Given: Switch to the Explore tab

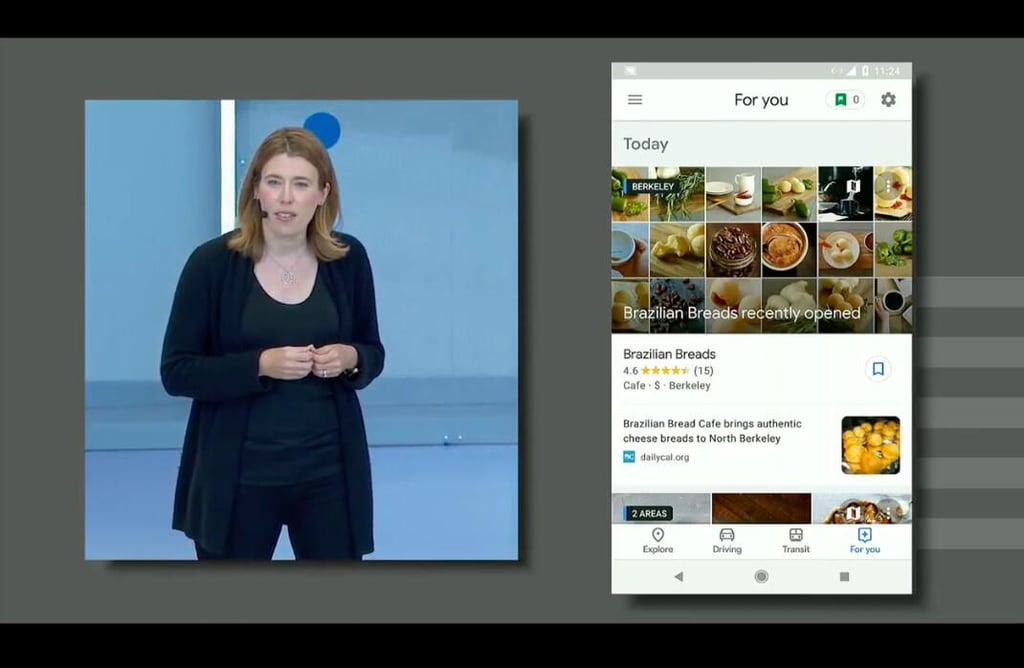Looking at the screenshot, I should [658, 541].
